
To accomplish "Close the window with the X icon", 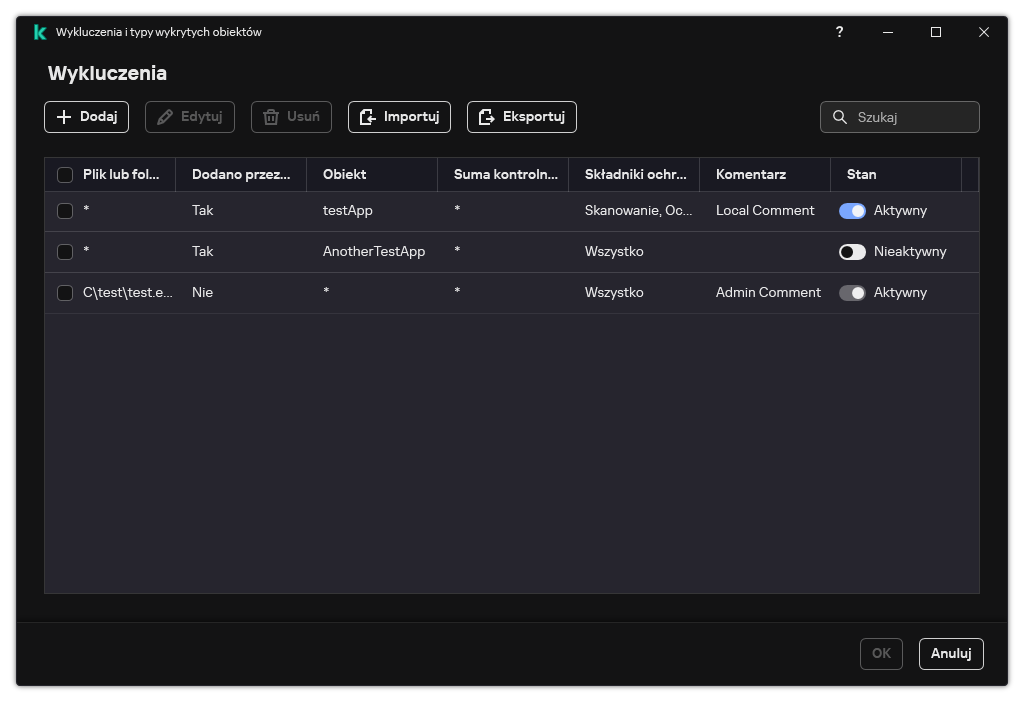I will 984,32.
